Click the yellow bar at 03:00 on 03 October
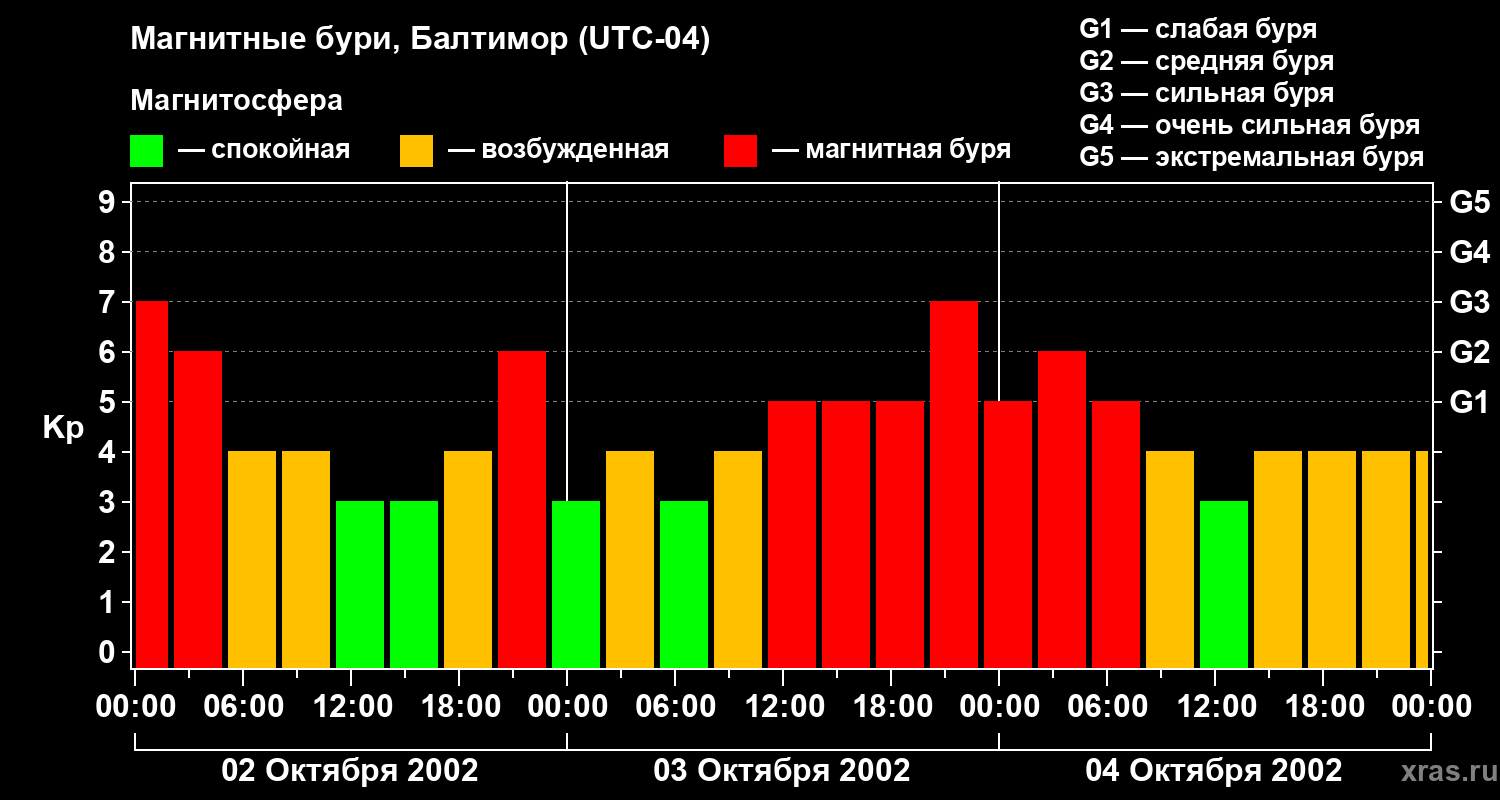 (x=630, y=559)
